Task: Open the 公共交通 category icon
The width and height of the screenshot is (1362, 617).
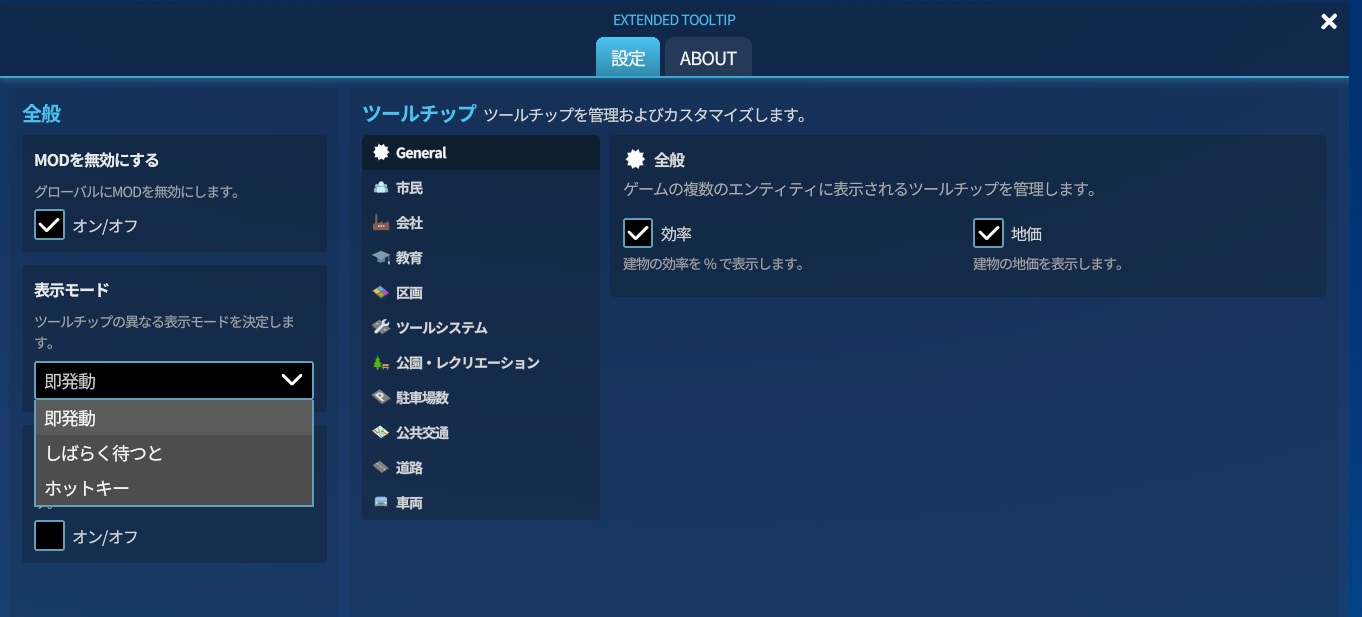Action: click(x=381, y=432)
